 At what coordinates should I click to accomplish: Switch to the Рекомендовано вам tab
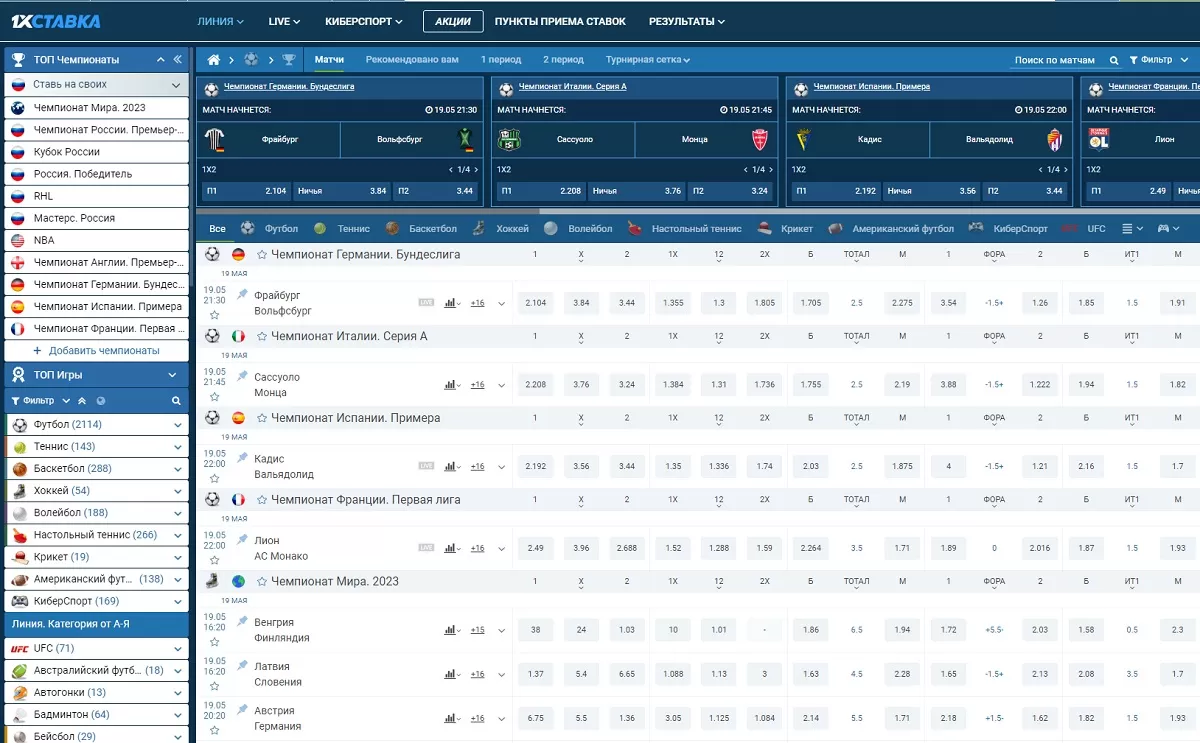pyautogui.click(x=412, y=60)
